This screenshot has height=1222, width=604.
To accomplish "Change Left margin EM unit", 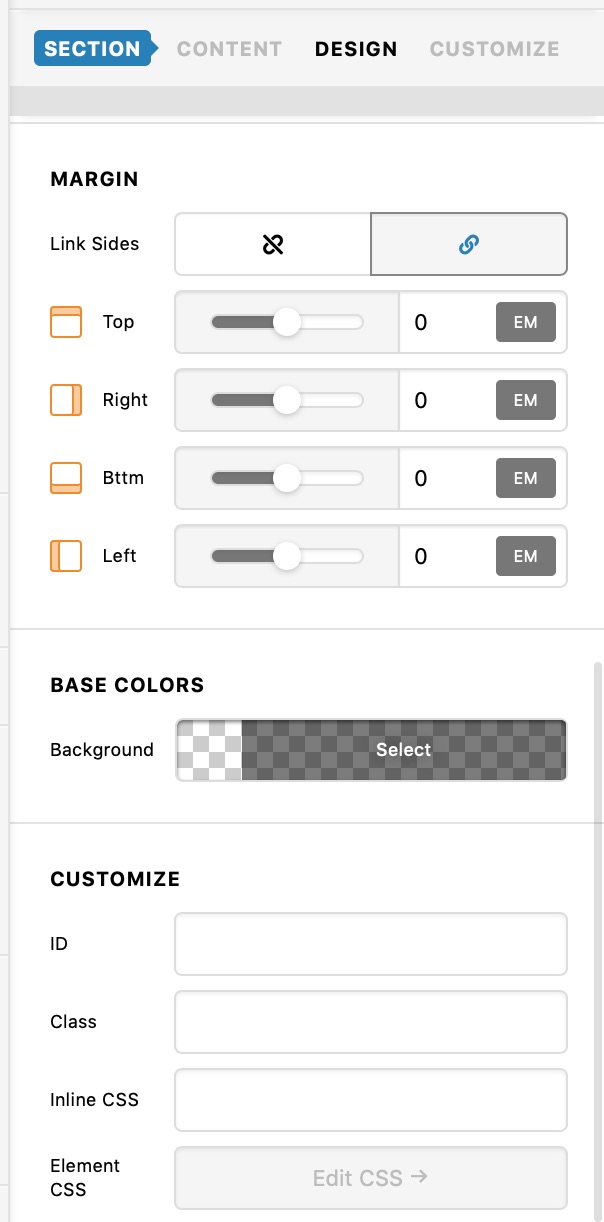I will tap(526, 556).
